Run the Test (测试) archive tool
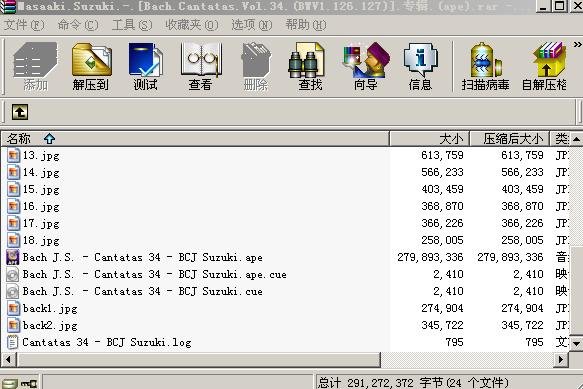This screenshot has height=389, width=583. click(x=145, y=66)
